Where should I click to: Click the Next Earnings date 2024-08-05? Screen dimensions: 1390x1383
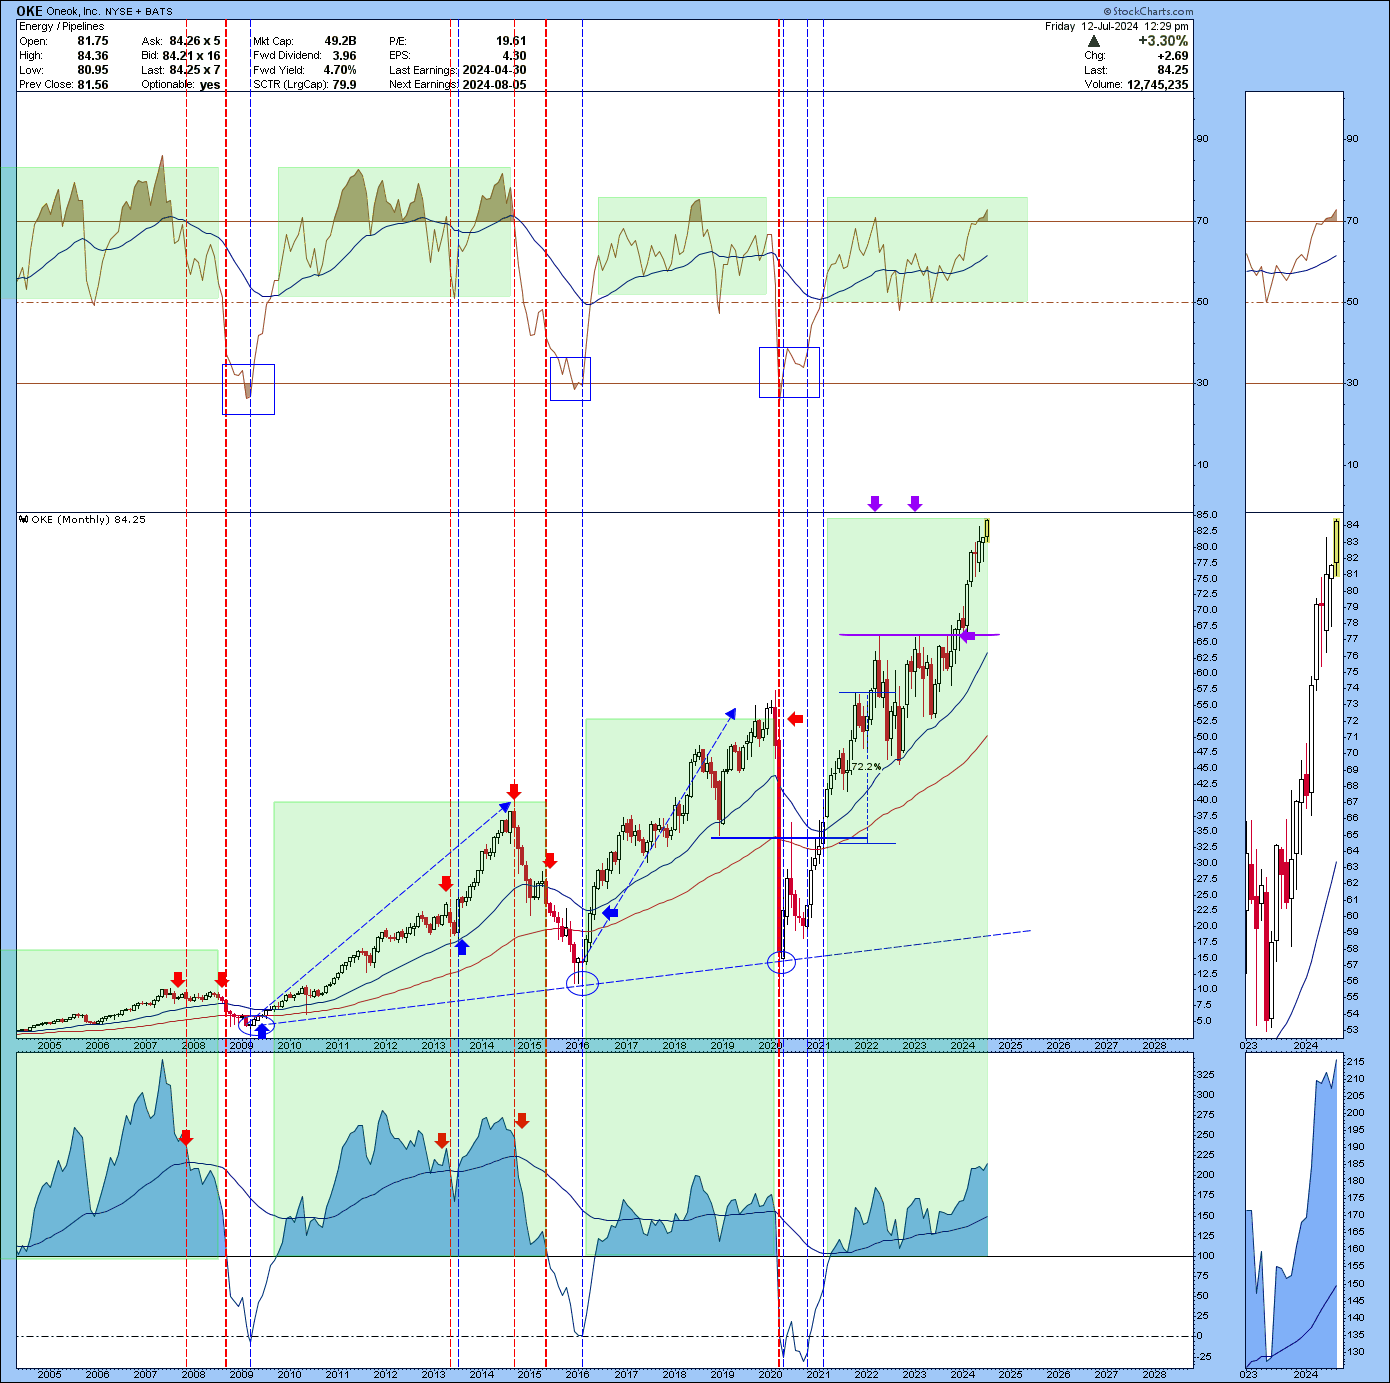coord(494,85)
